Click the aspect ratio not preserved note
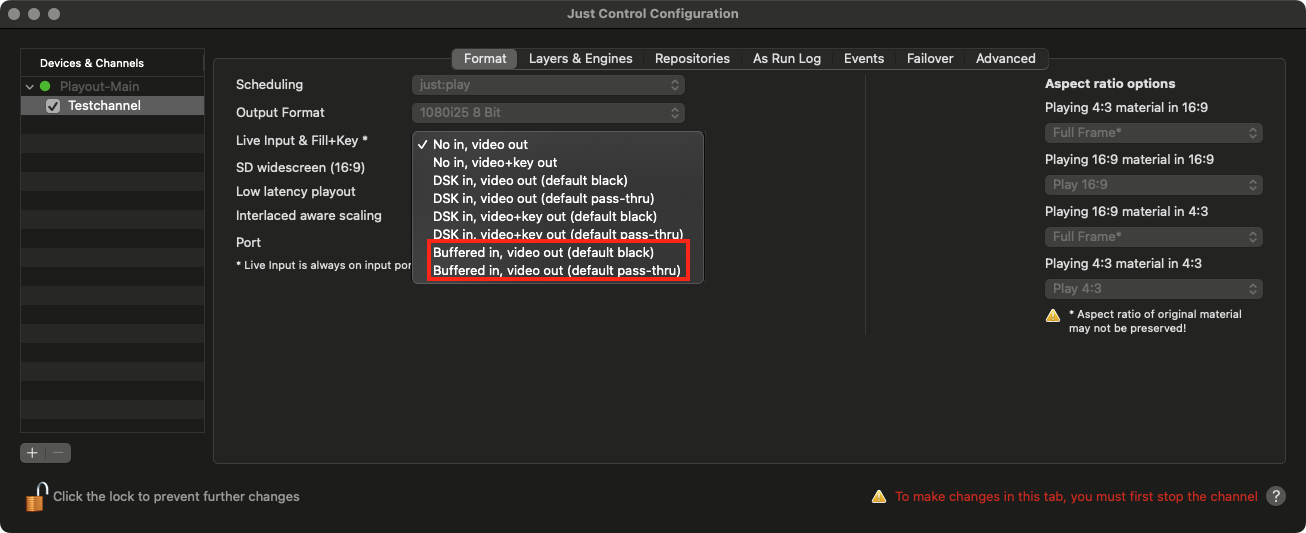Screen dimensions: 1306x533 [x=1155, y=321]
